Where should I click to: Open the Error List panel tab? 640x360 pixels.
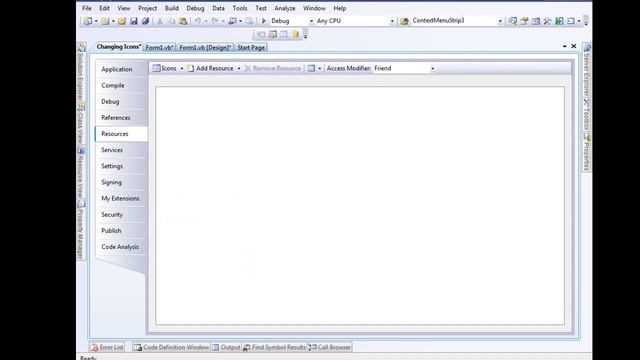[107, 347]
